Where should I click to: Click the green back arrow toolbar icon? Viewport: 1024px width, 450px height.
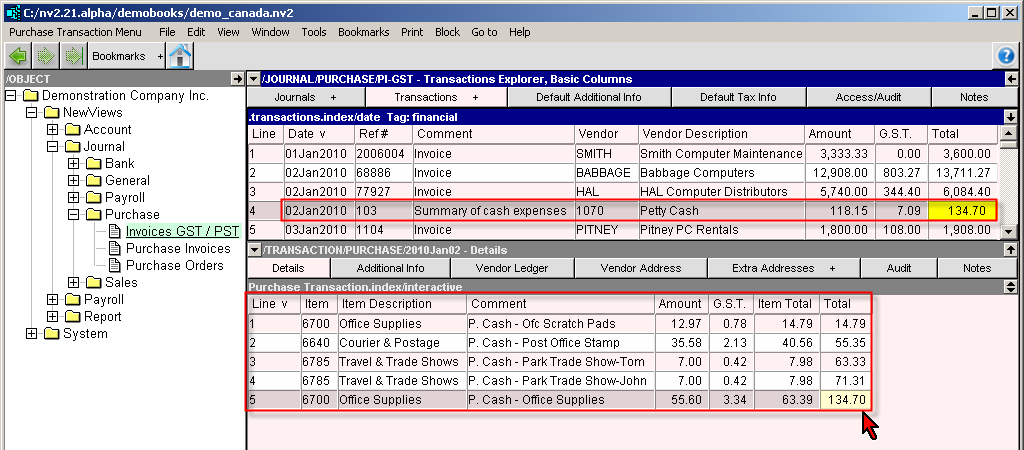17,56
